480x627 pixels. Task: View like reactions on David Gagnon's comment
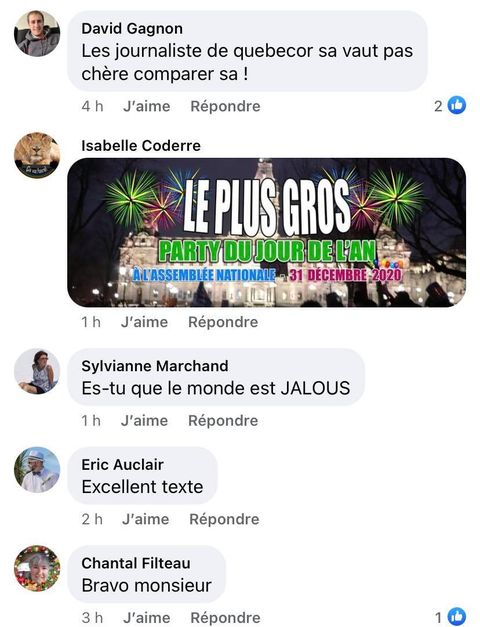[x=450, y=106]
